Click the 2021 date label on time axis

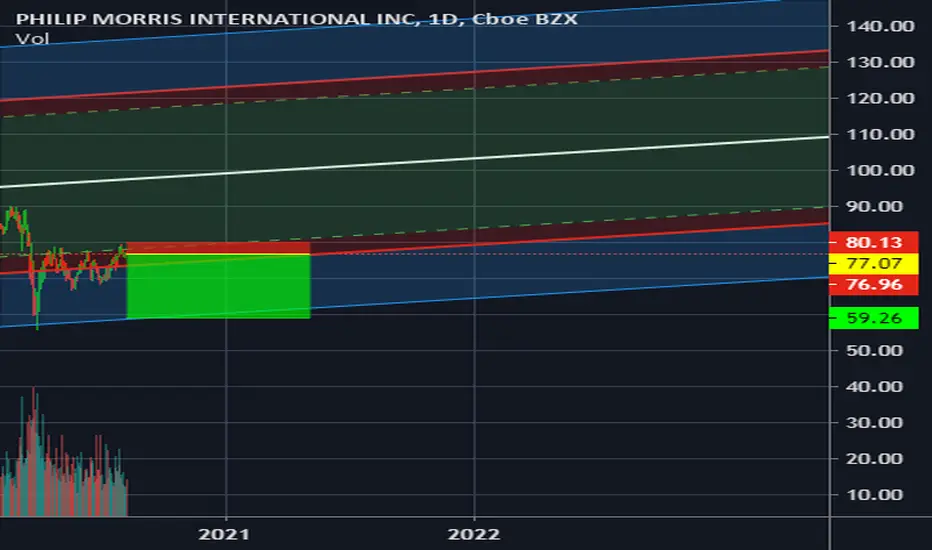coord(224,534)
